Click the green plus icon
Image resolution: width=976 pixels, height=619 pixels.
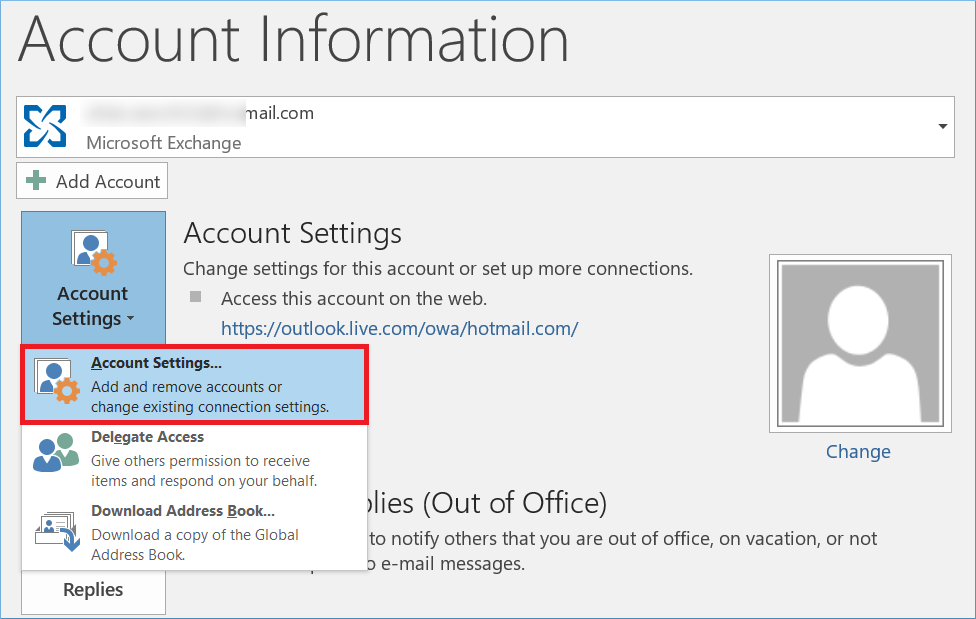[x=37, y=181]
